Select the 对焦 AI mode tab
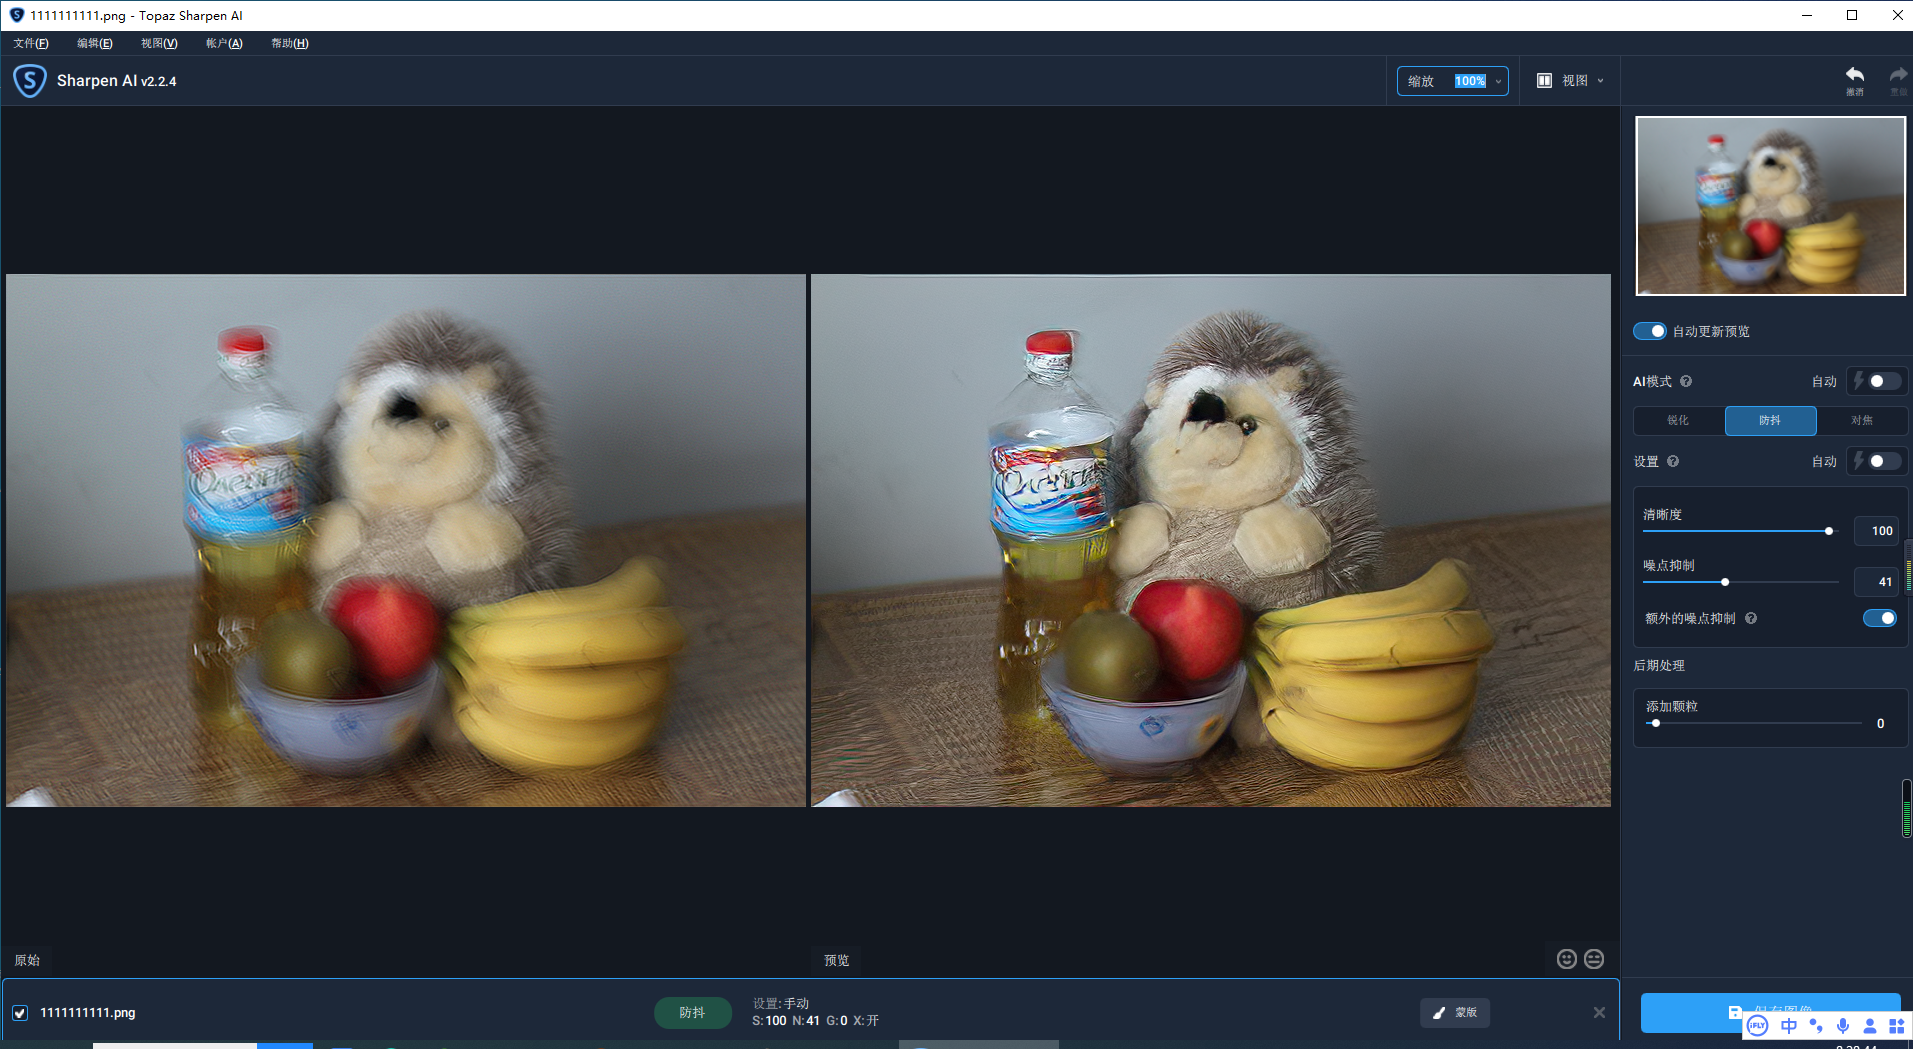This screenshot has height=1049, width=1913. click(1862, 421)
